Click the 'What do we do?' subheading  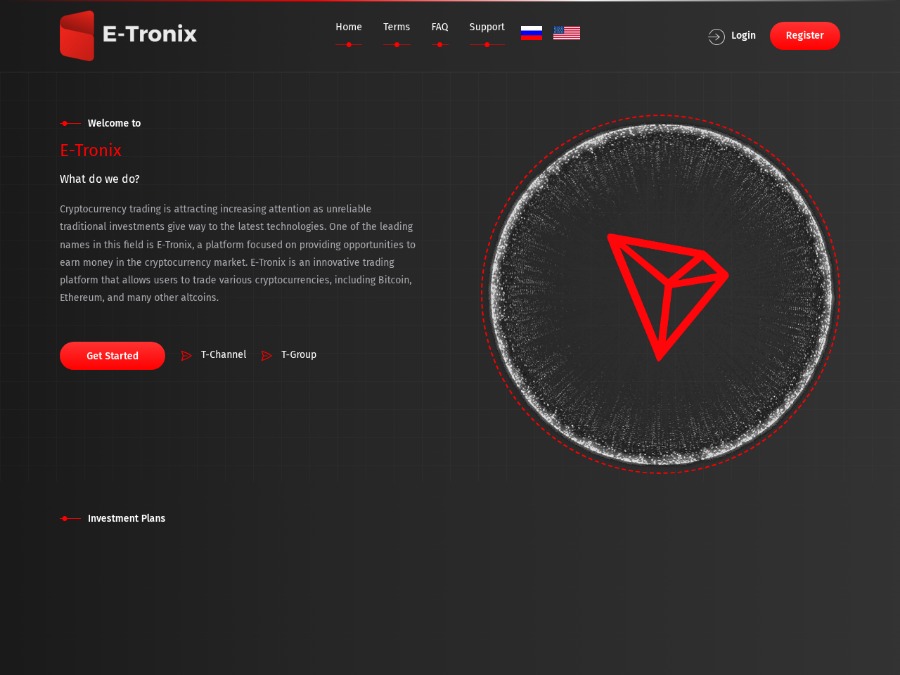[x=99, y=179]
